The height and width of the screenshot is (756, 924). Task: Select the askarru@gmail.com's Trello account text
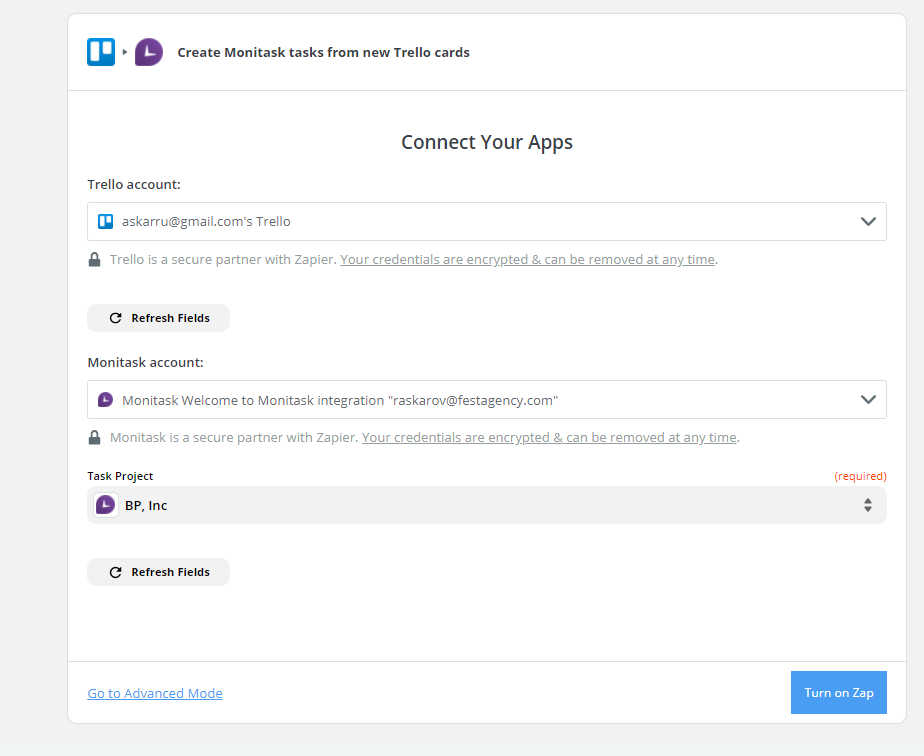click(x=206, y=221)
